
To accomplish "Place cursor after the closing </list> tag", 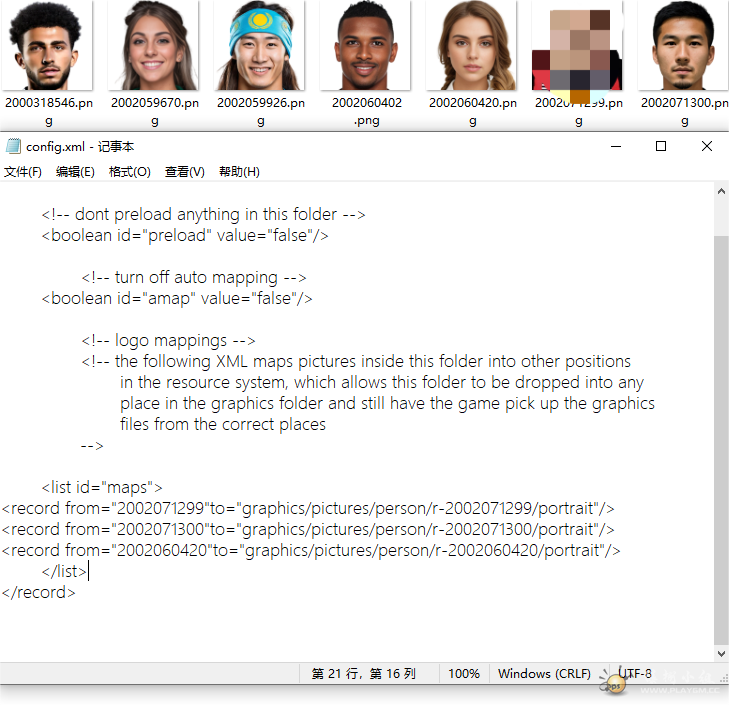I will point(88,571).
